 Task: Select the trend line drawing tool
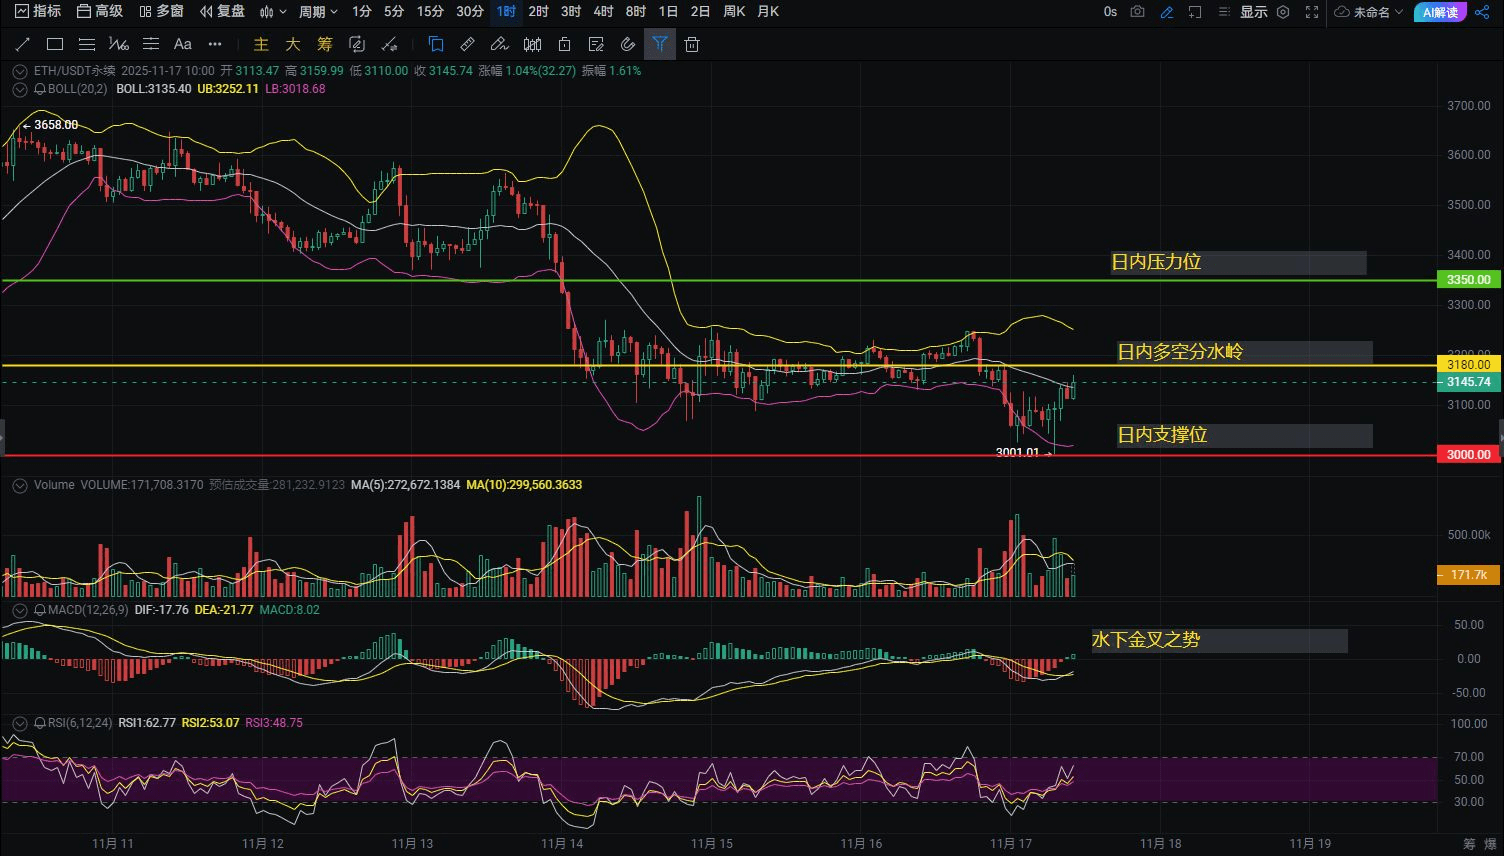(23, 44)
